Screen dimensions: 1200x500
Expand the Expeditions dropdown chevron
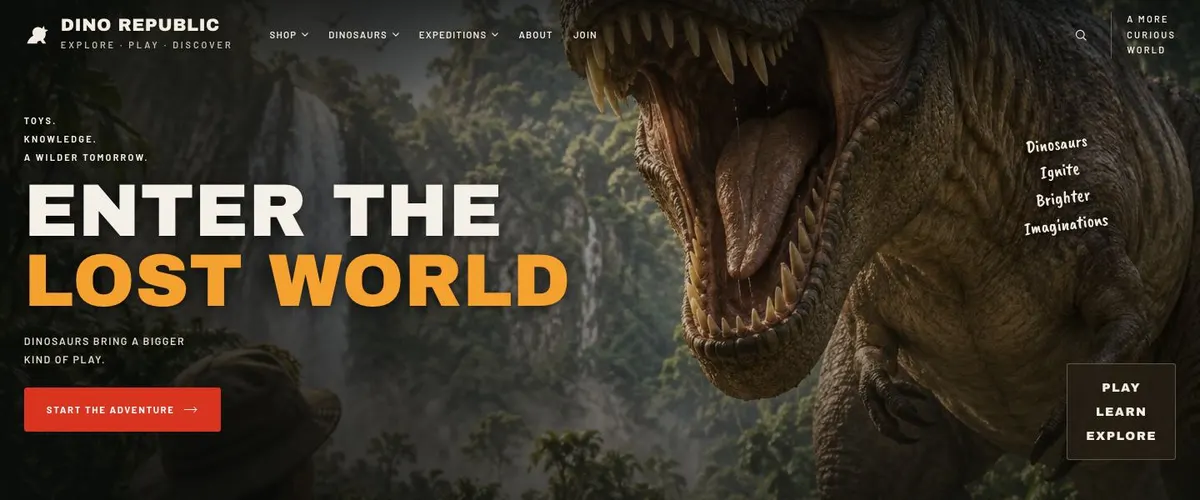pyautogui.click(x=495, y=35)
